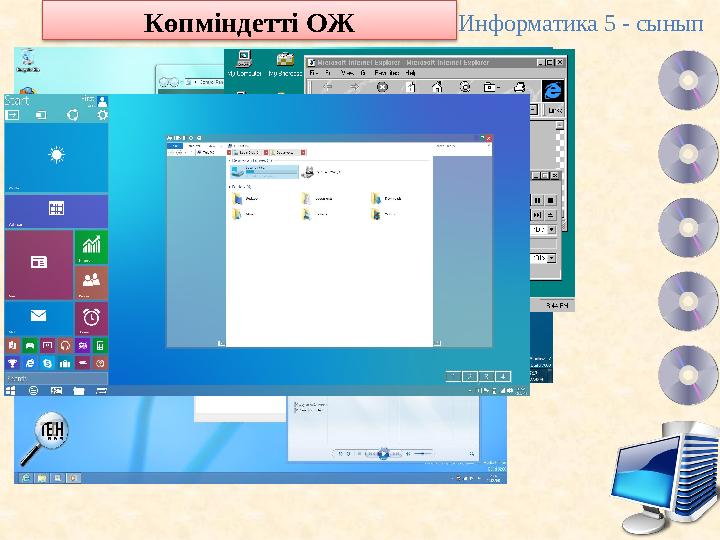
Task: Click Links label in Internet Explorer window
Action: [555, 110]
